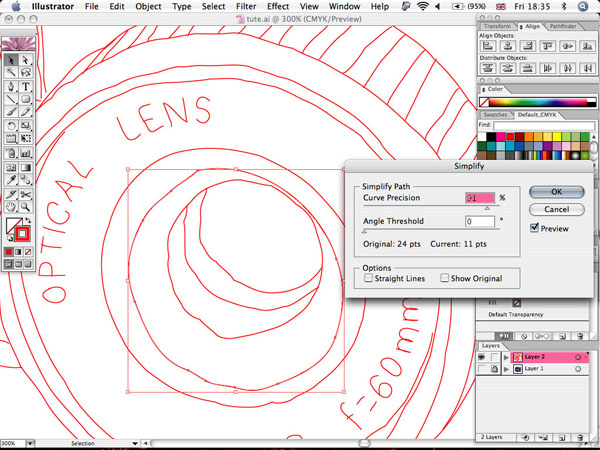Select the Line Segment tool

click(11, 99)
